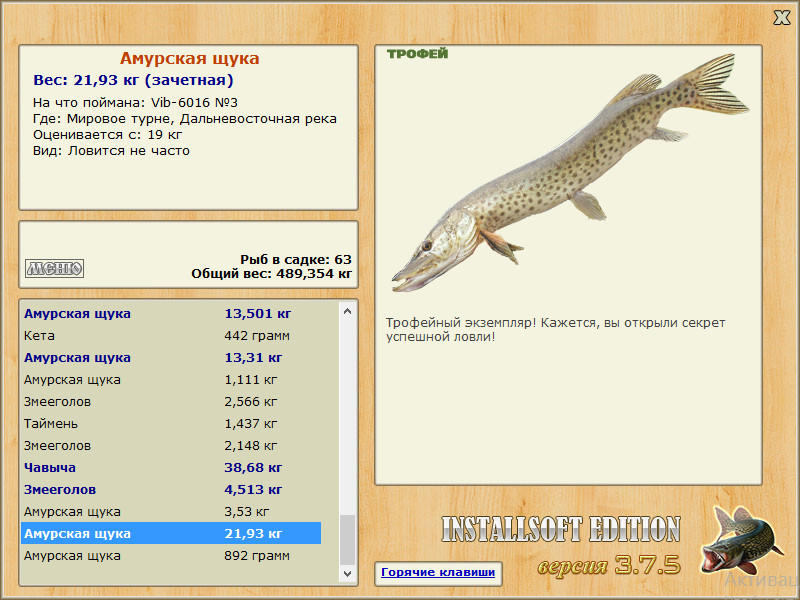This screenshot has width=800, height=600.
Task: Select highlighted Амурская щука 21,93 кг row
Action: click(171, 533)
